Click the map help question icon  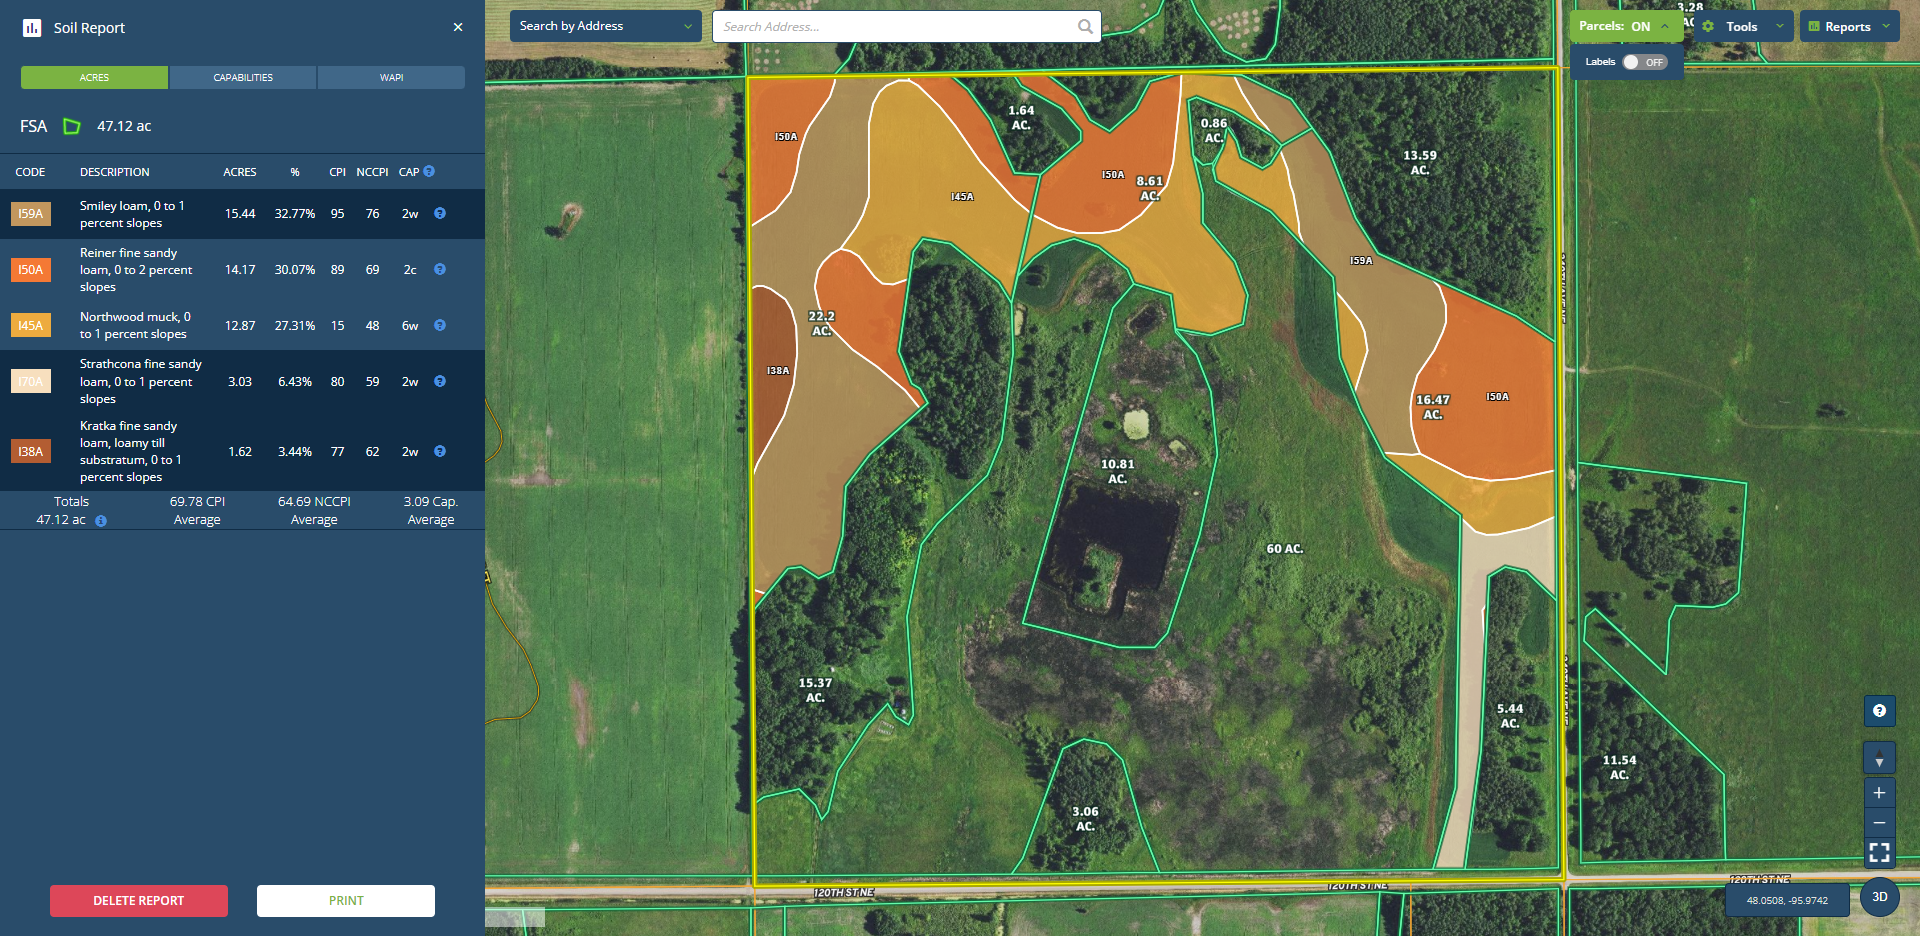tap(1879, 711)
